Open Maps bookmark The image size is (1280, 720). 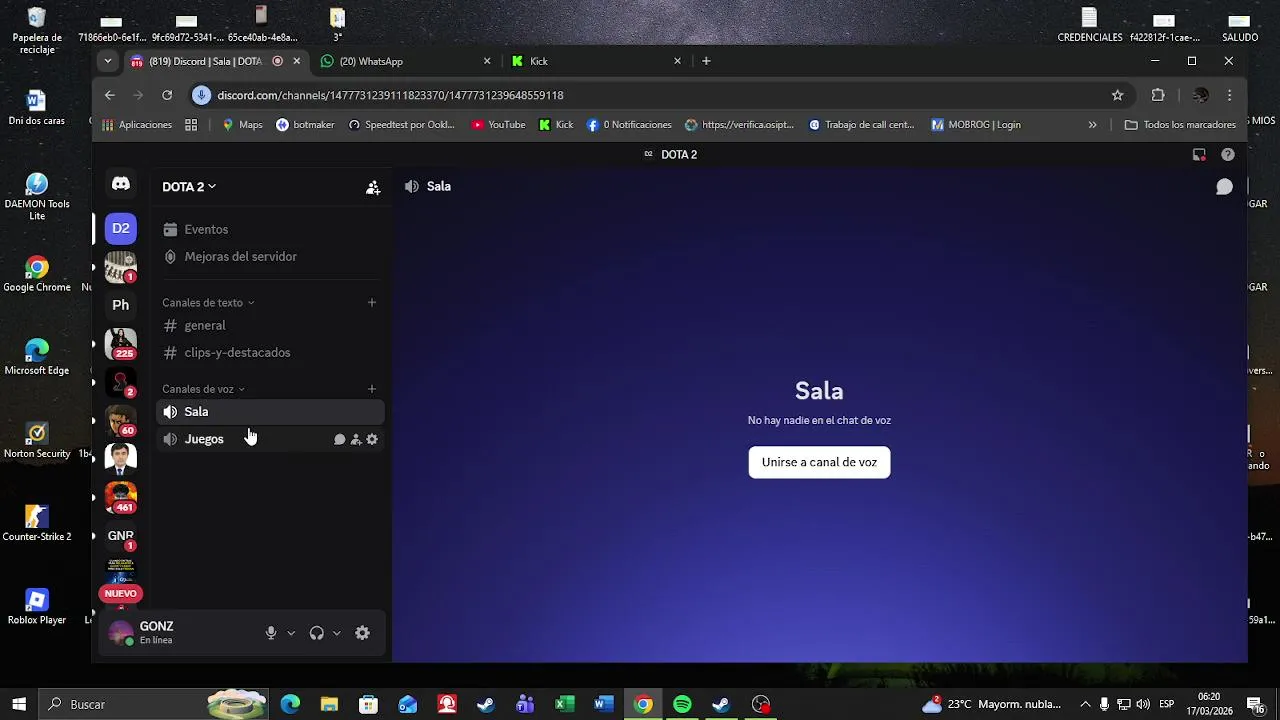click(242, 125)
